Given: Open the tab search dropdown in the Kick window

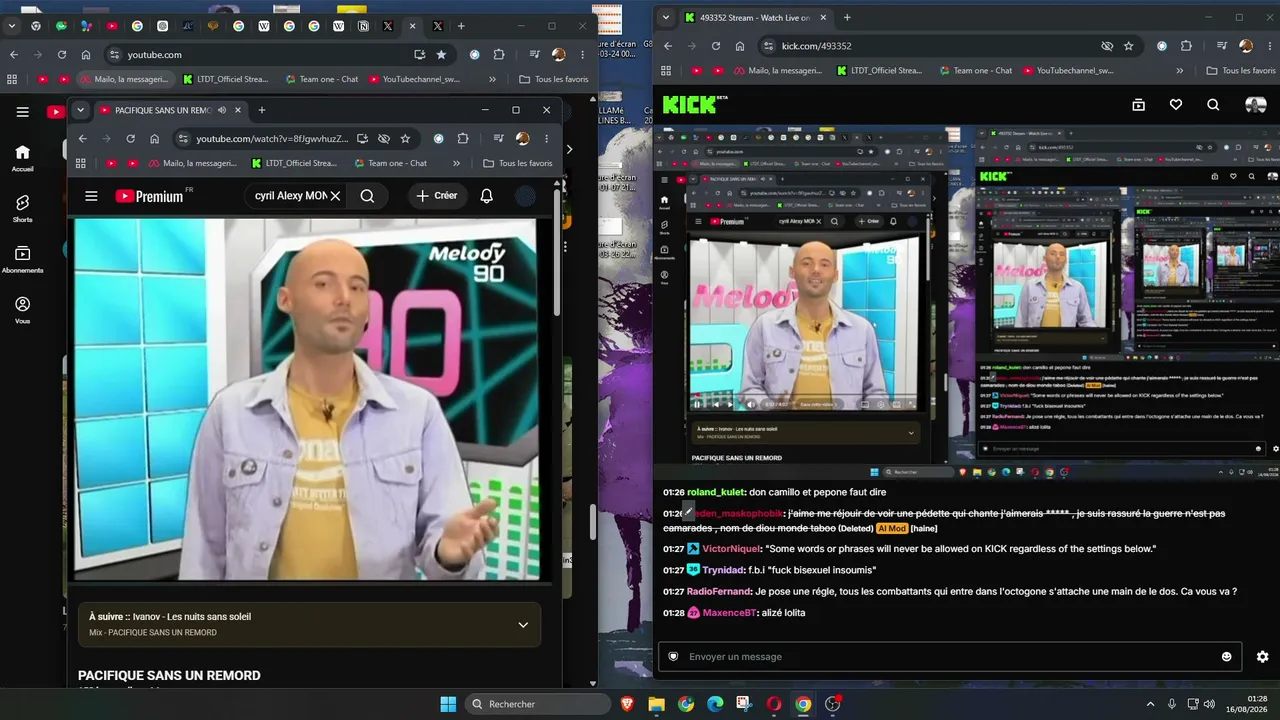Looking at the screenshot, I should tap(666, 17).
